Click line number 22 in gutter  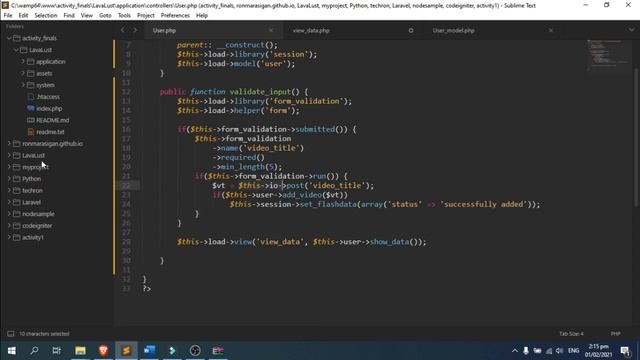coord(126,185)
